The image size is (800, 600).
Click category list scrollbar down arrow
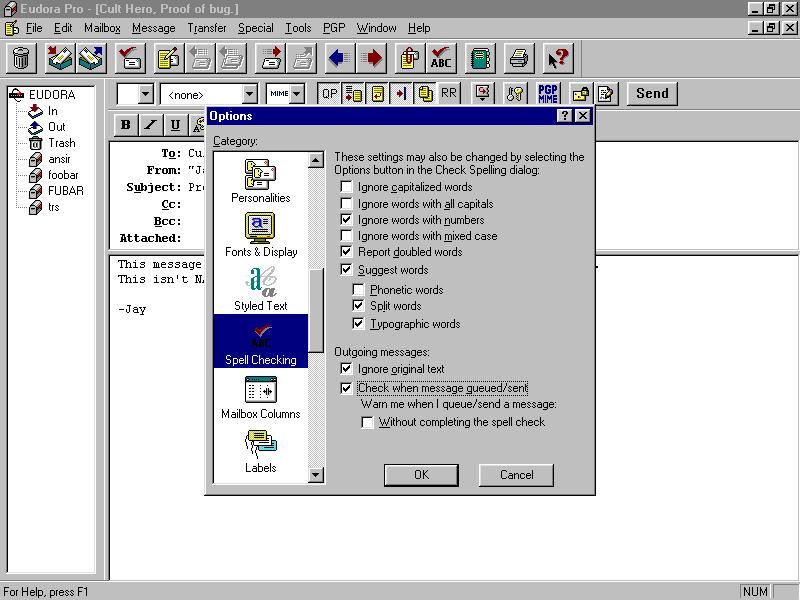point(316,475)
